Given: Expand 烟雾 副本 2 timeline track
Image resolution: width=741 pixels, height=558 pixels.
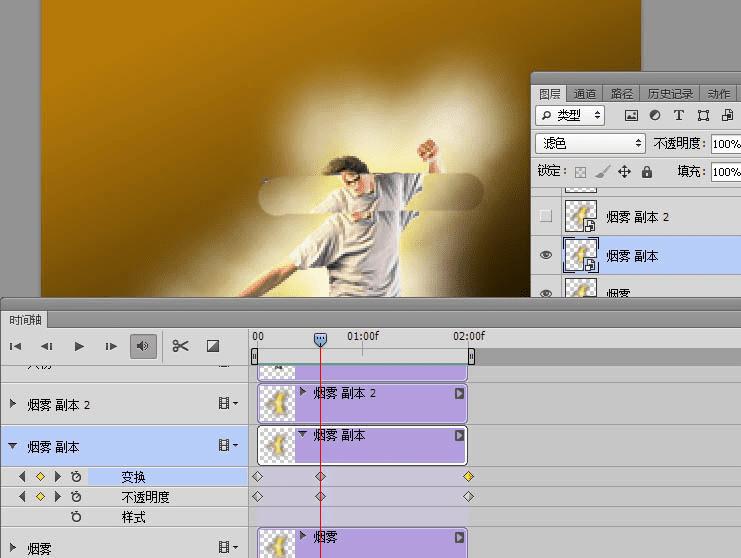Looking at the screenshot, I should pyautogui.click(x=13, y=404).
